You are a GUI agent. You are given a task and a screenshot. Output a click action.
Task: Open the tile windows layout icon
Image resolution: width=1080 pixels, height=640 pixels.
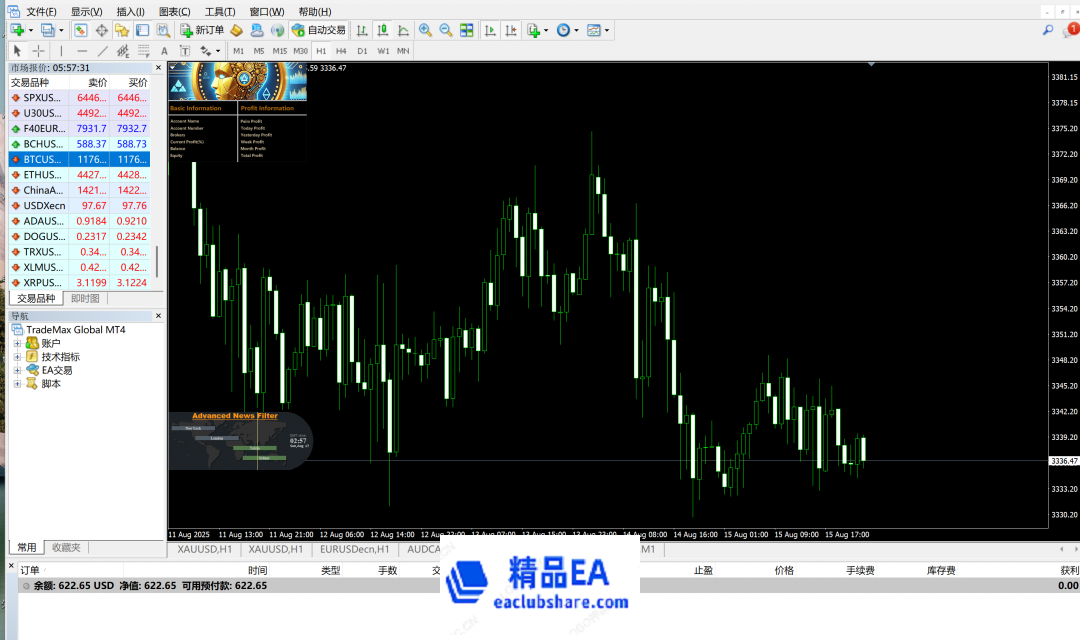pyautogui.click(x=465, y=30)
